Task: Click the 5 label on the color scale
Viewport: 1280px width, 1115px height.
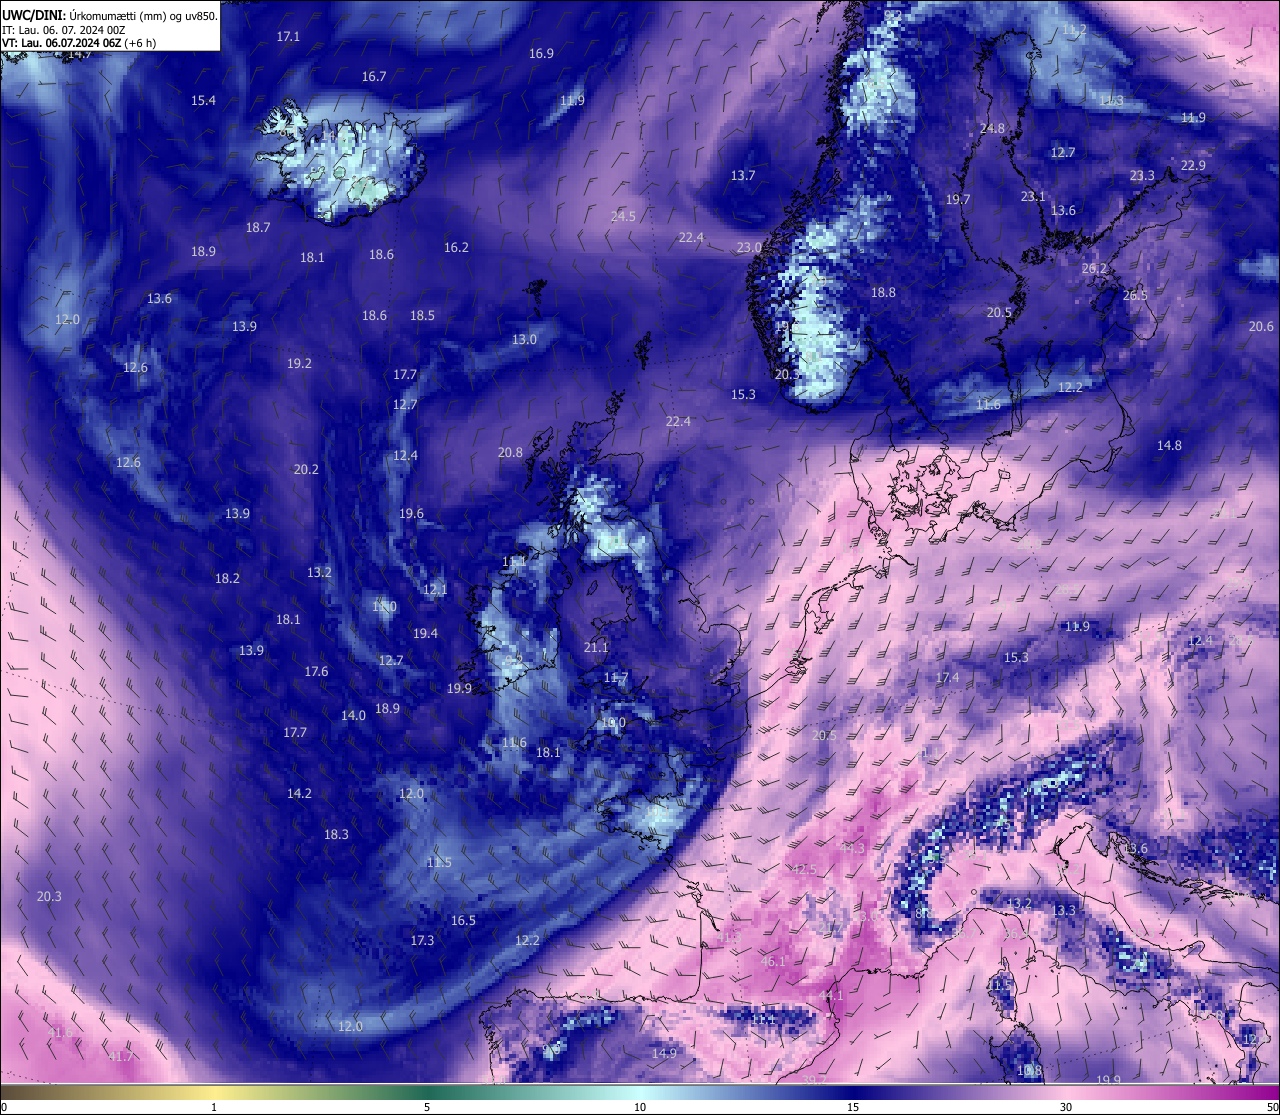Action: (427, 1107)
